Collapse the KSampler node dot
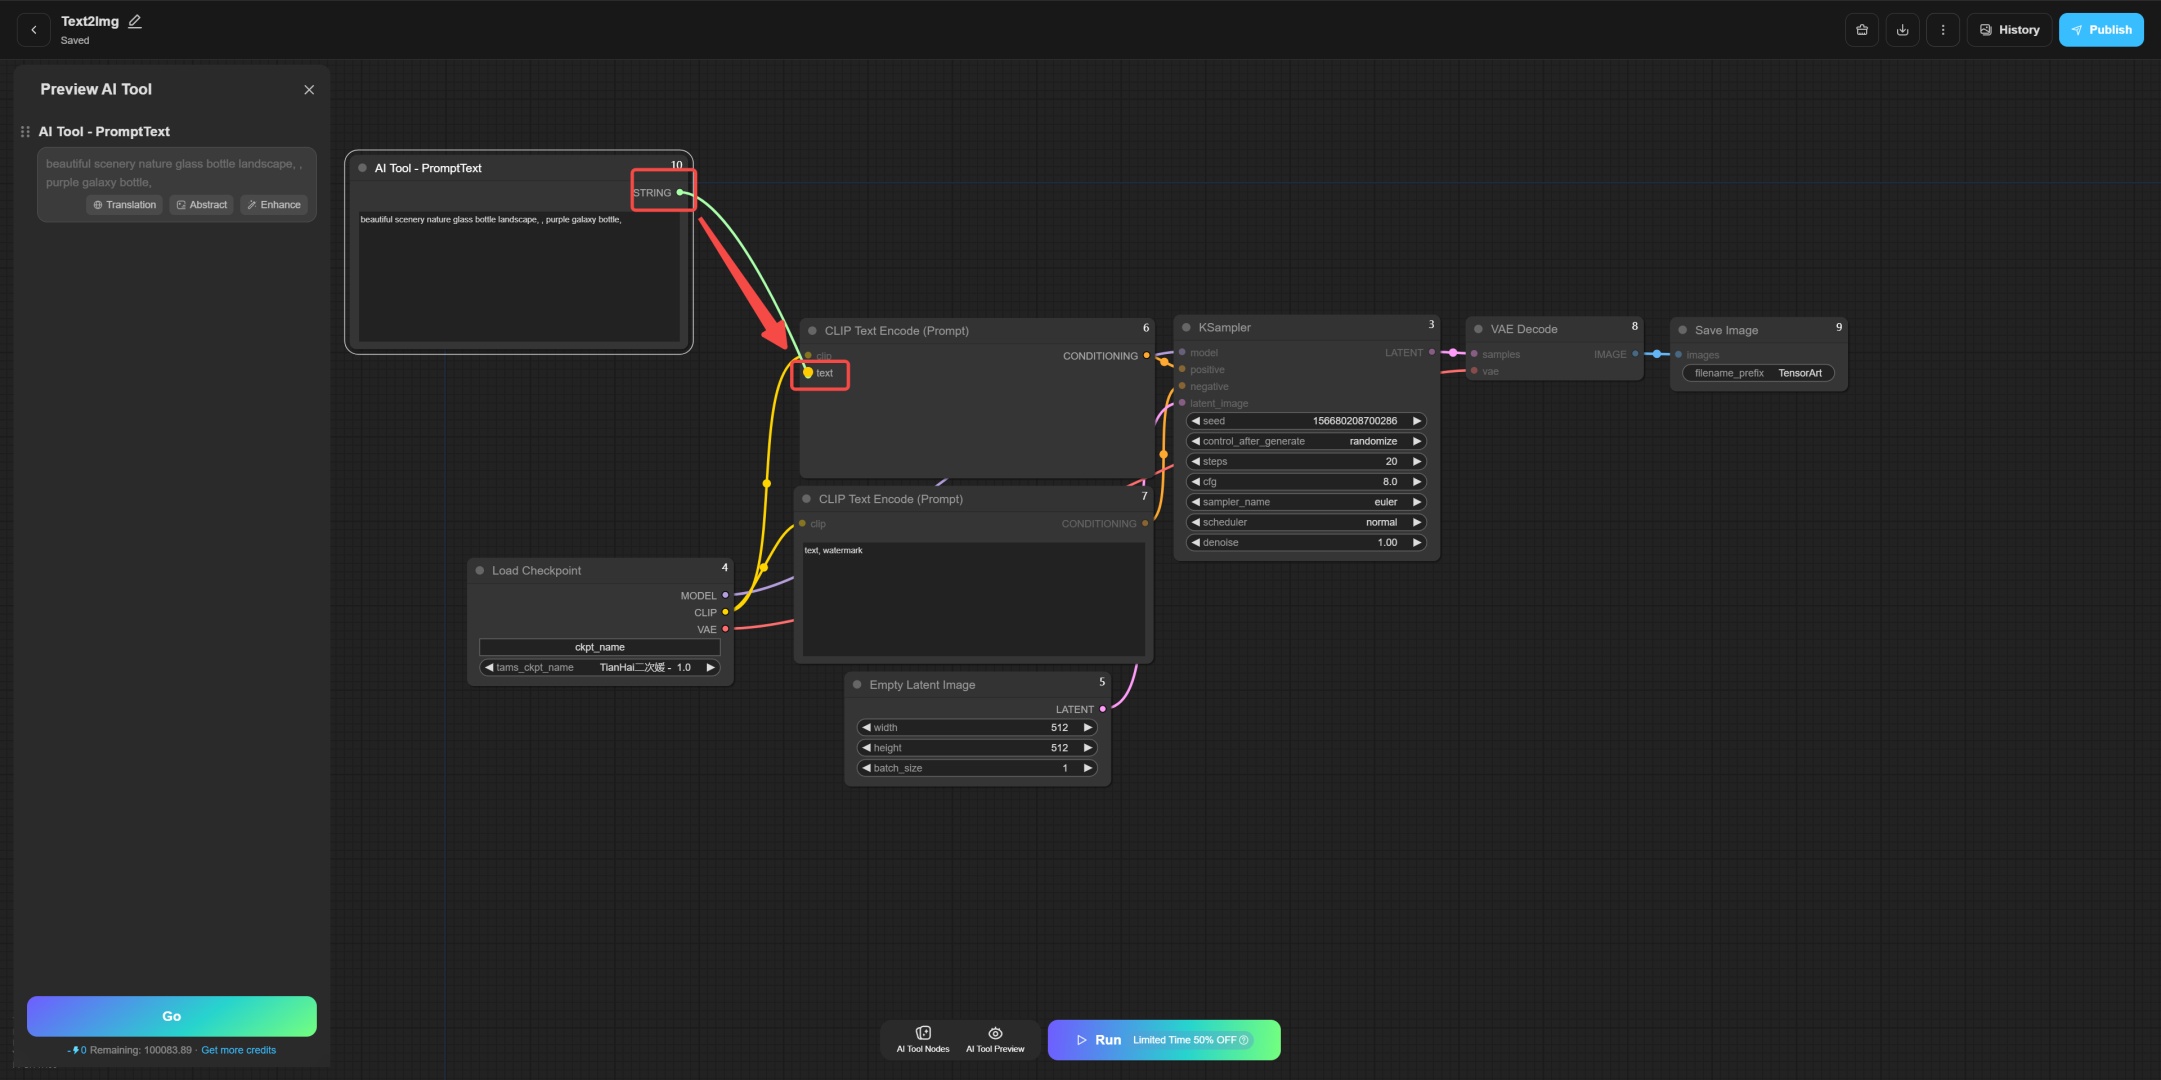The width and height of the screenshot is (2161, 1080). pos(1186,328)
